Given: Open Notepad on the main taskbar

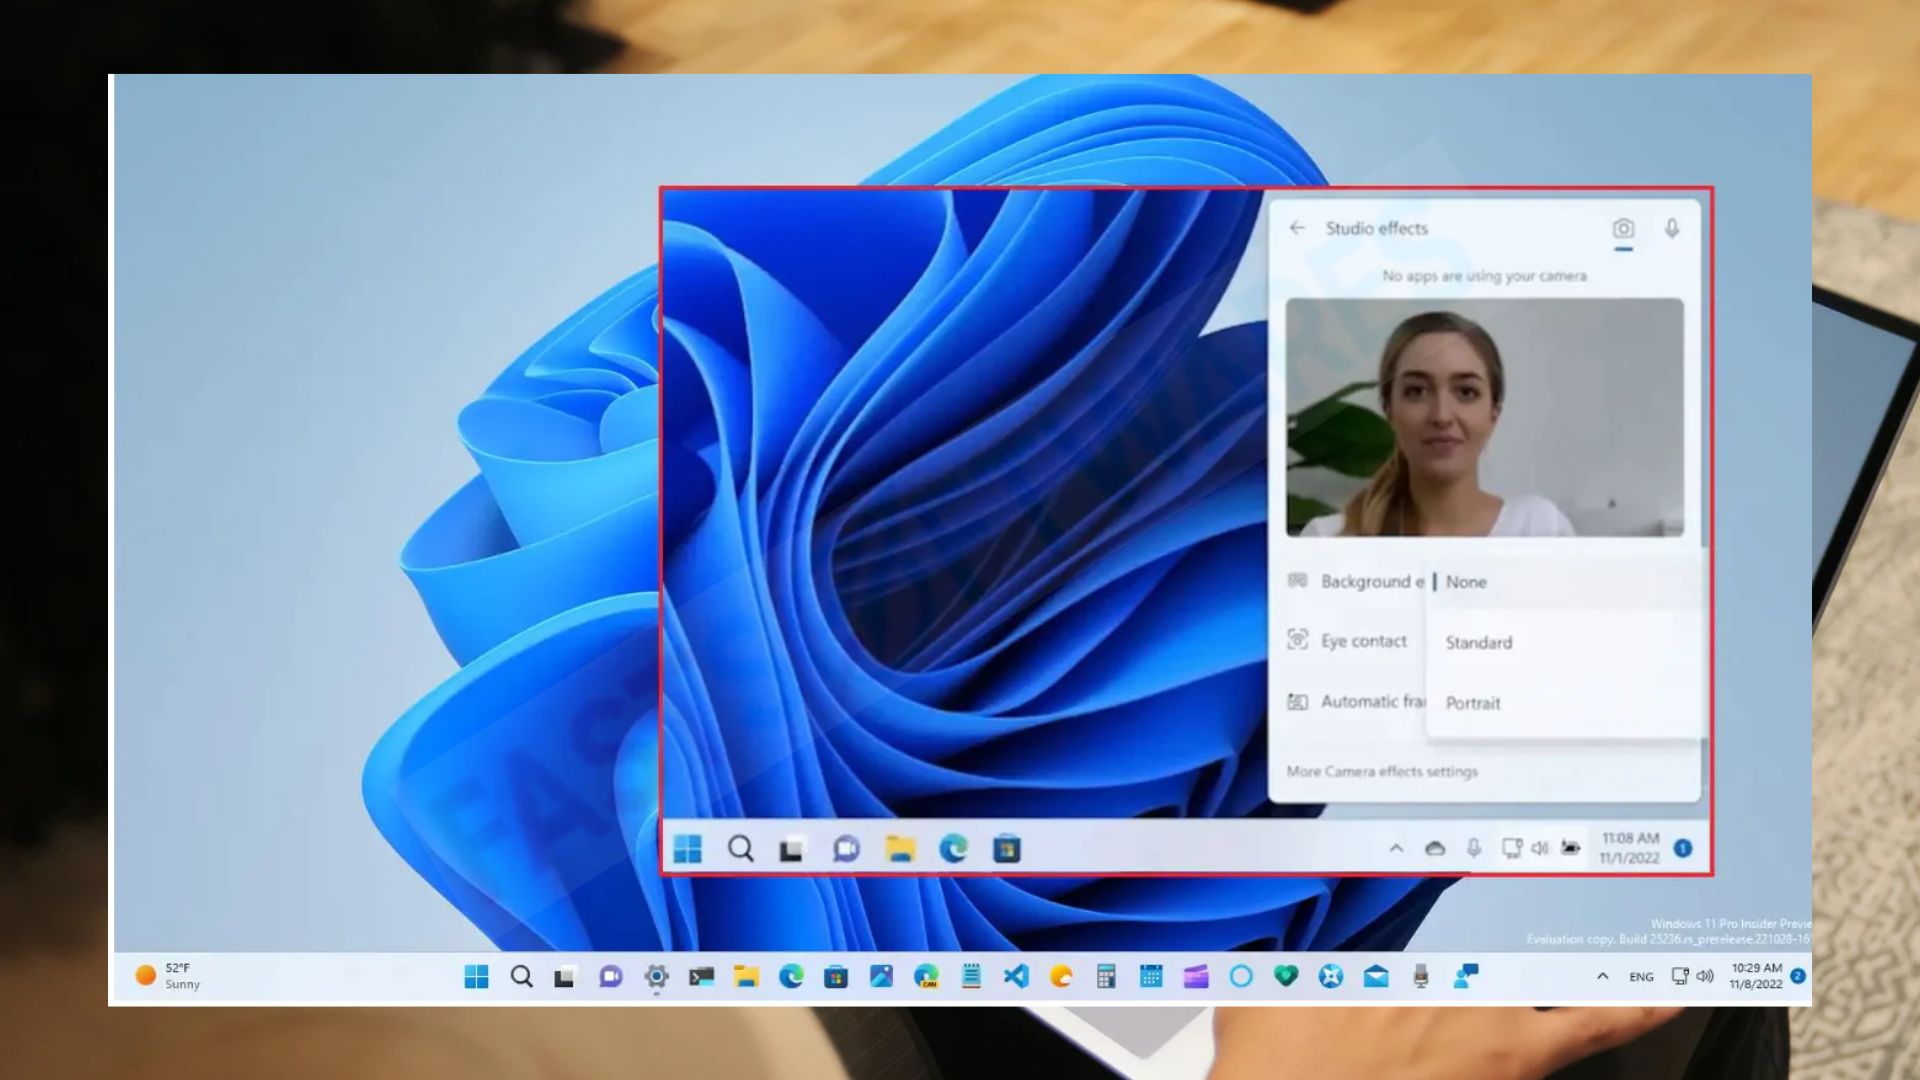Looking at the screenshot, I should (x=971, y=977).
